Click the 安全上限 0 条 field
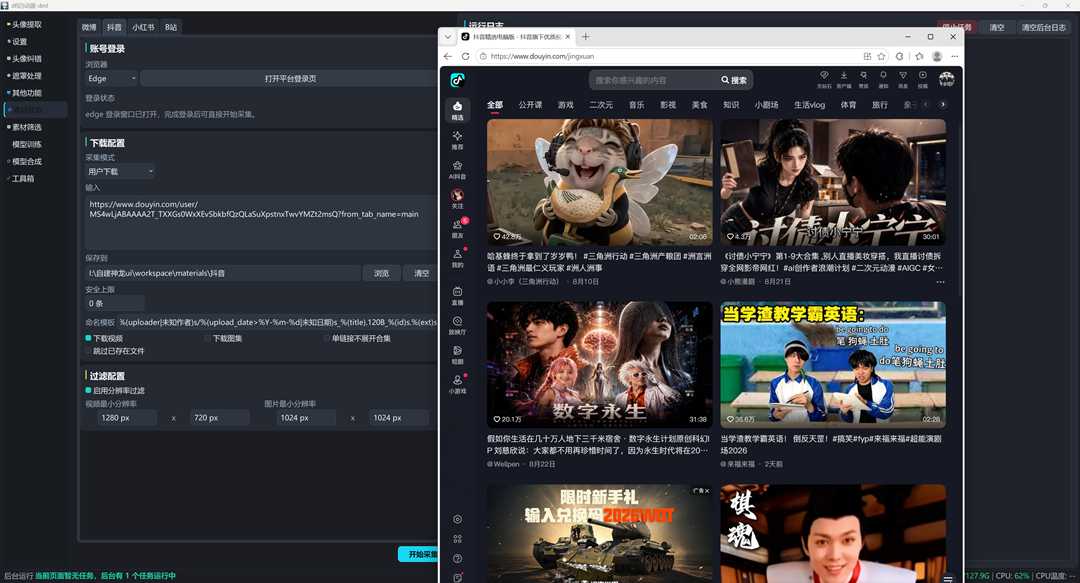The height and width of the screenshot is (583, 1080). pyautogui.click(x=114, y=303)
